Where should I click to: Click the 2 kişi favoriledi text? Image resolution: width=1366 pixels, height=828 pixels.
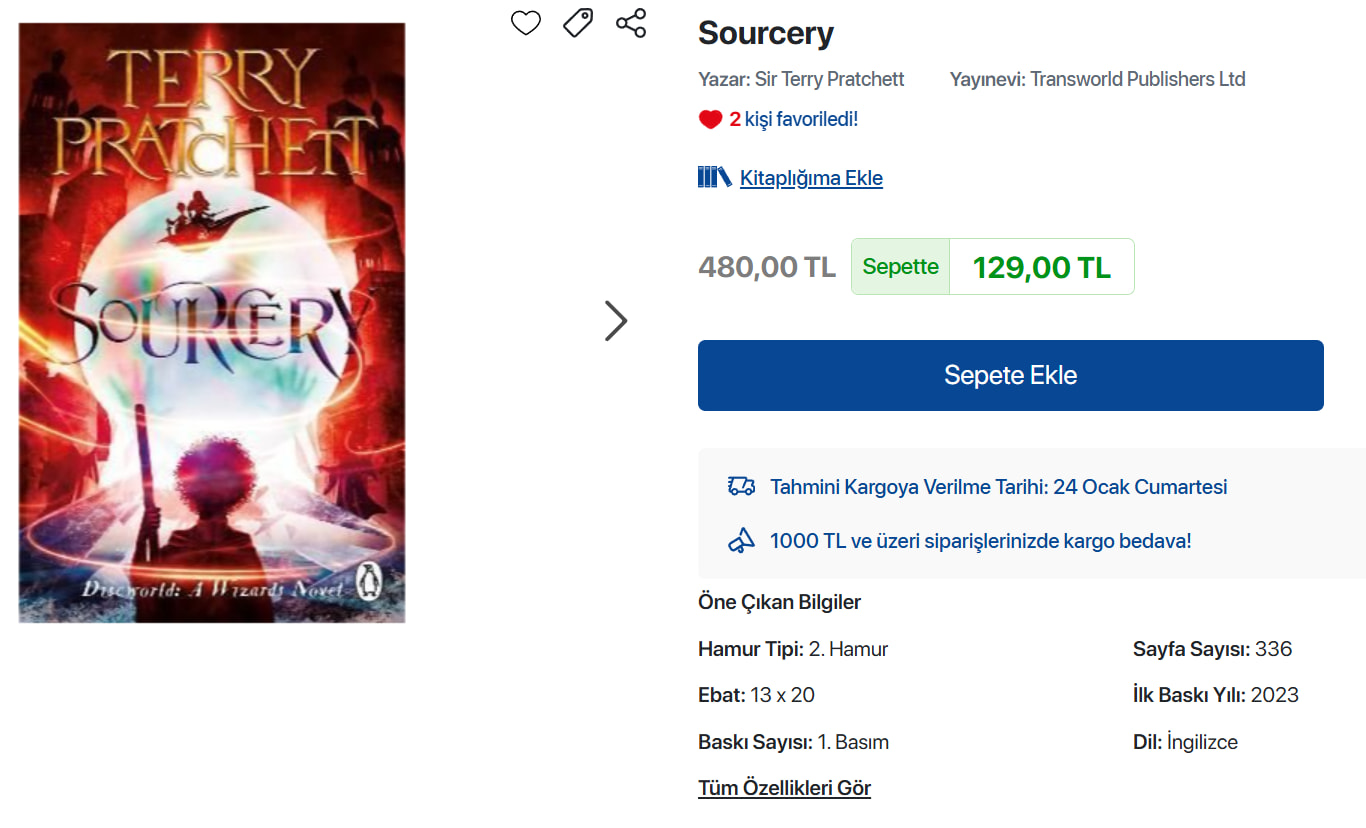coord(794,120)
